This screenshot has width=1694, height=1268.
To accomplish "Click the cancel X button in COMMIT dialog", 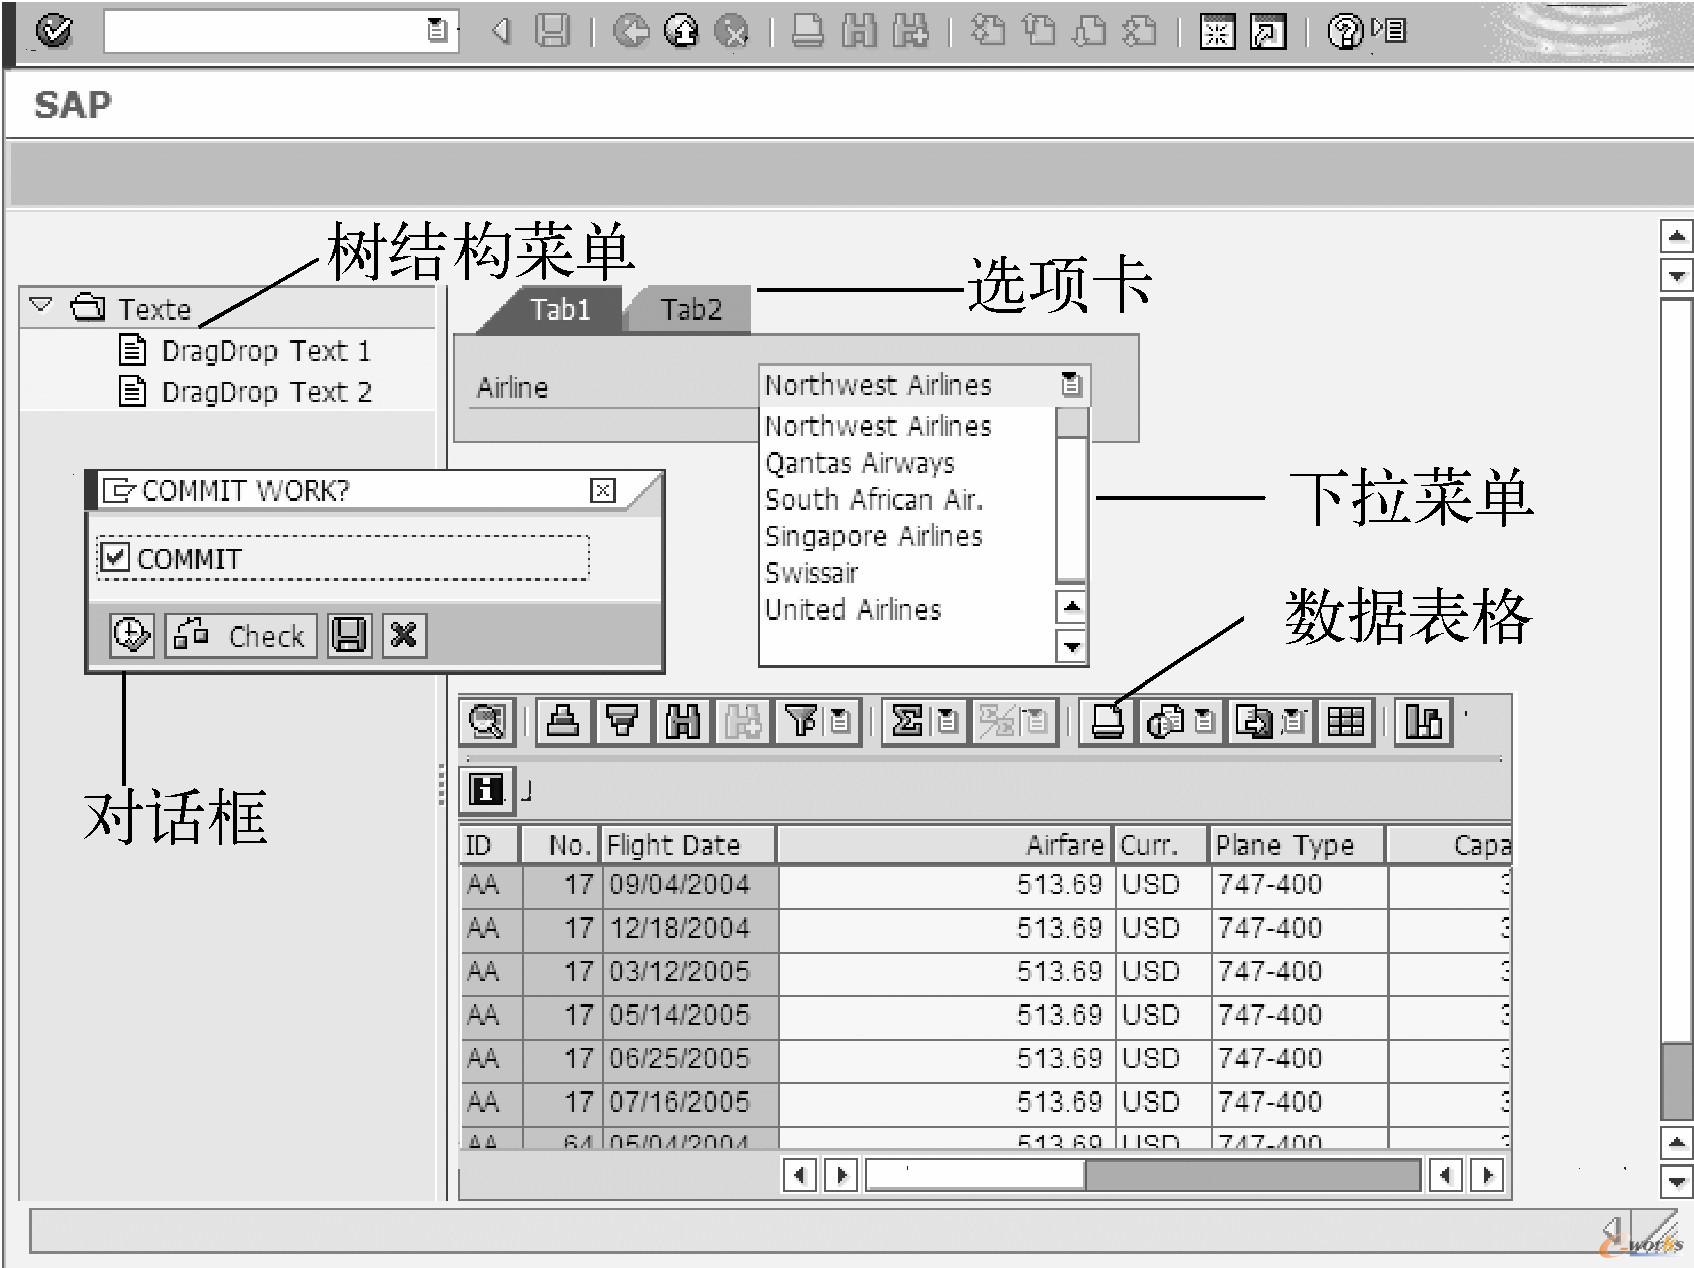I will pyautogui.click(x=404, y=635).
